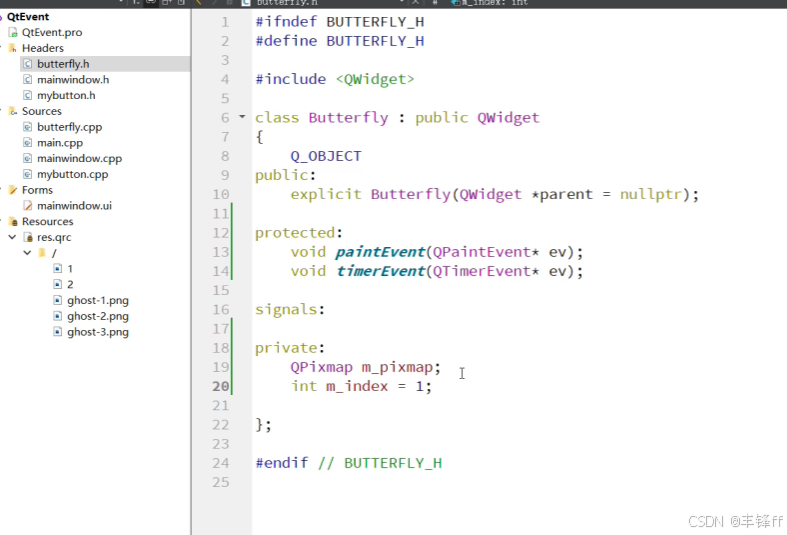Click line number 20 in the gutter

click(x=221, y=386)
